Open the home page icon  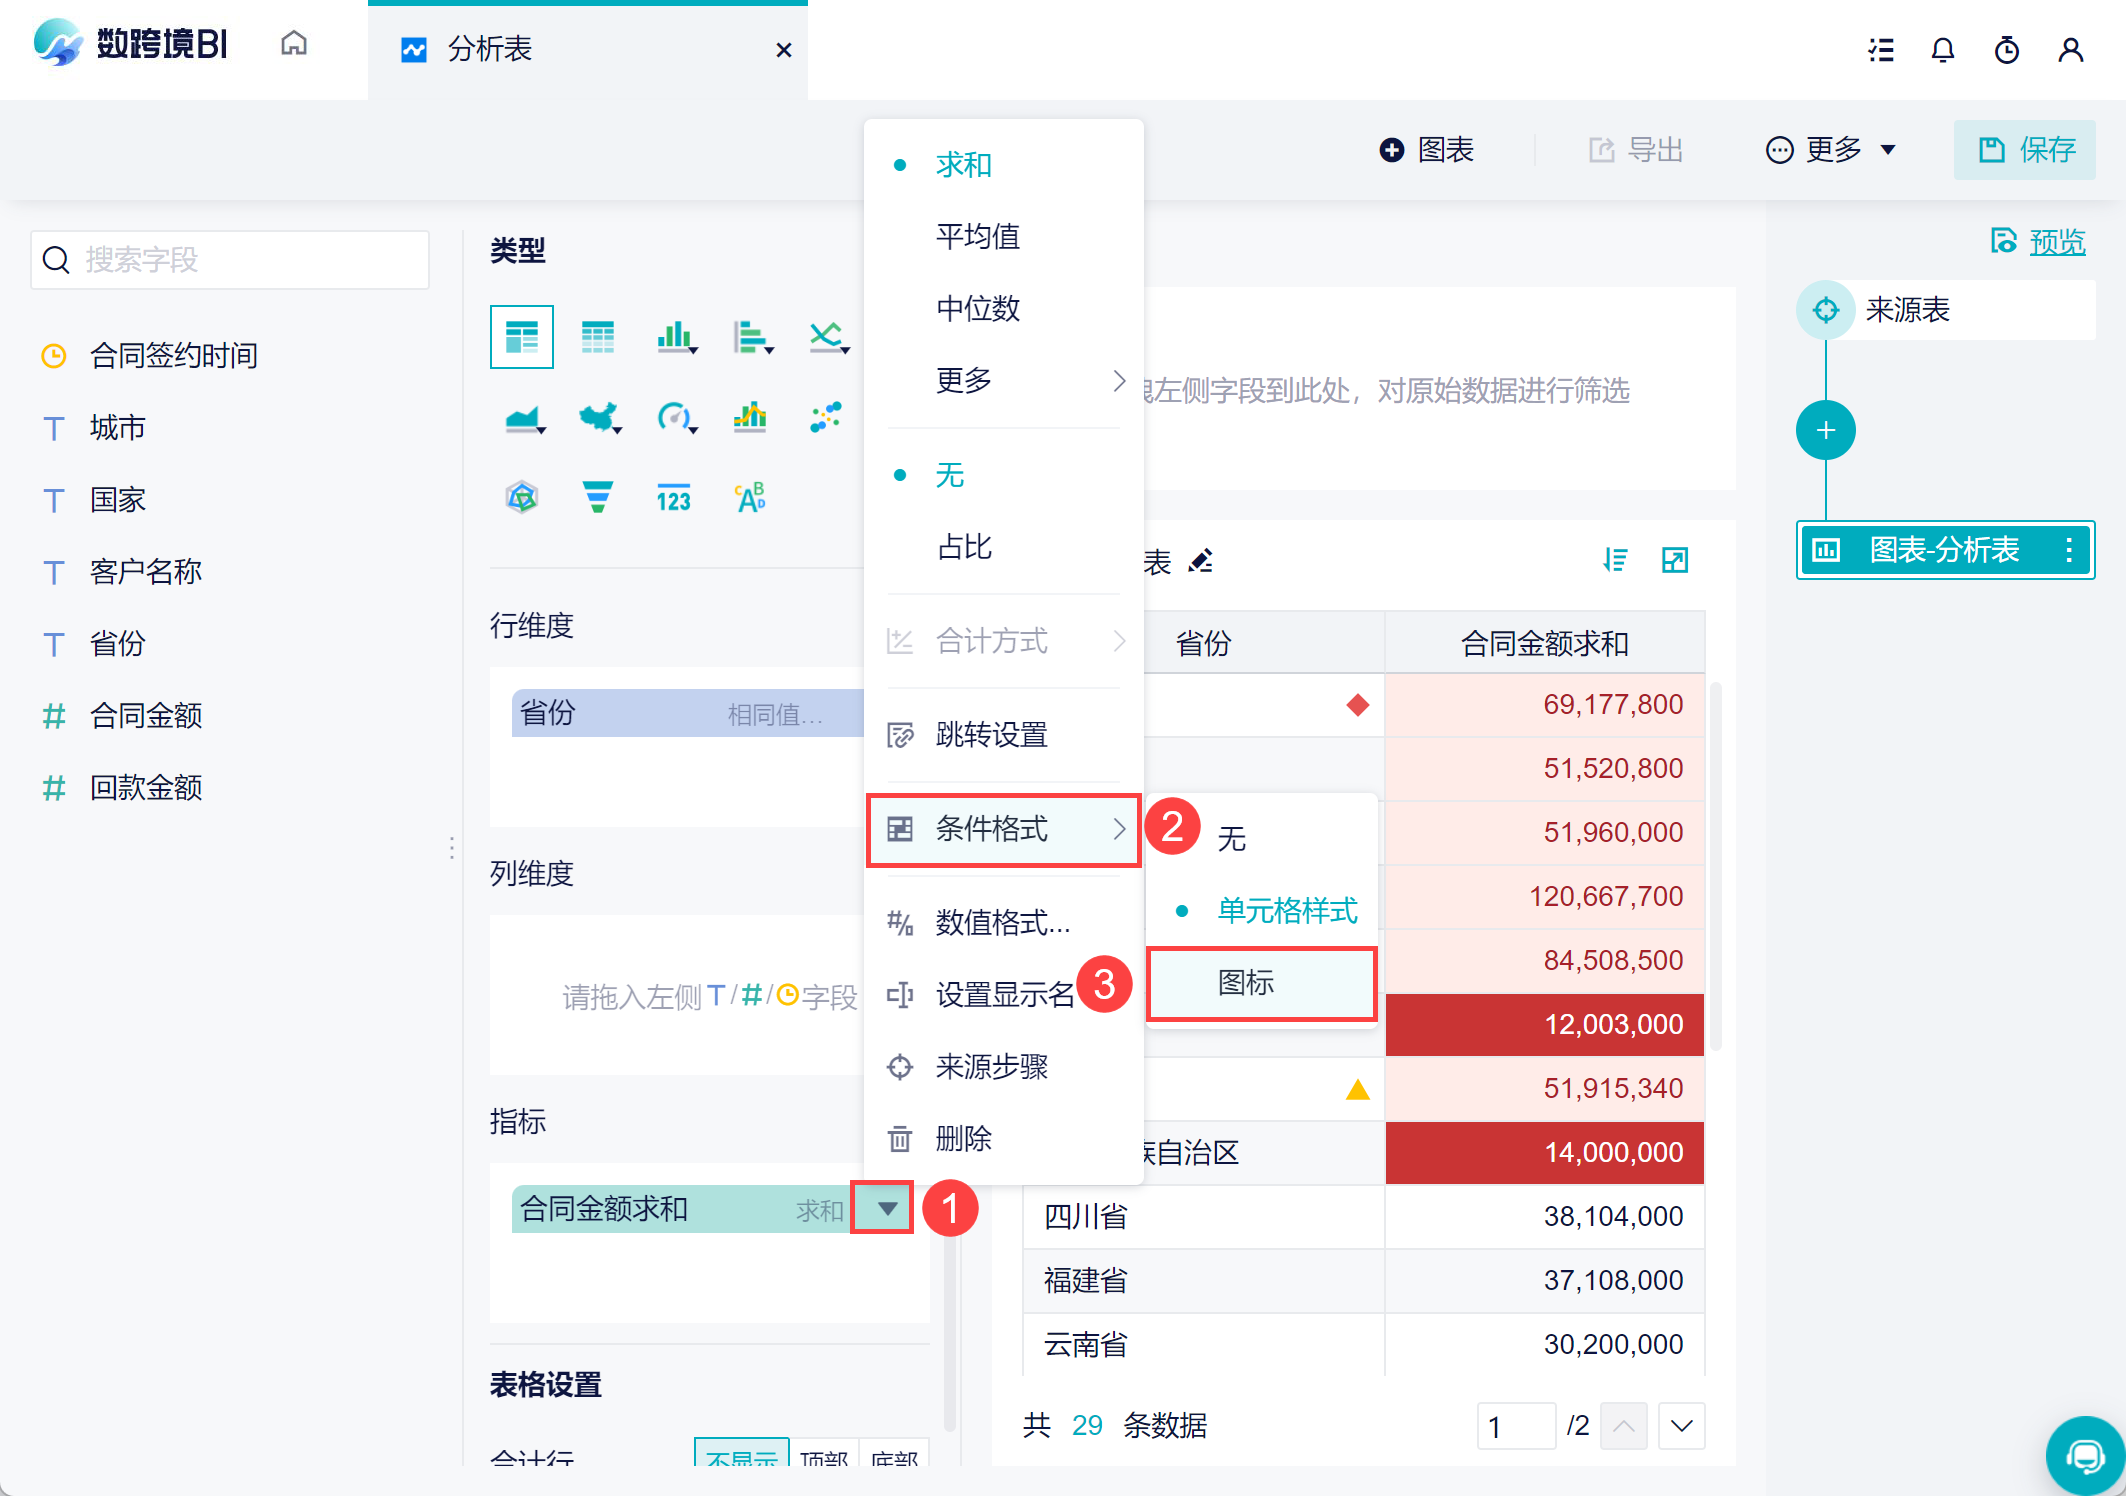point(294,44)
